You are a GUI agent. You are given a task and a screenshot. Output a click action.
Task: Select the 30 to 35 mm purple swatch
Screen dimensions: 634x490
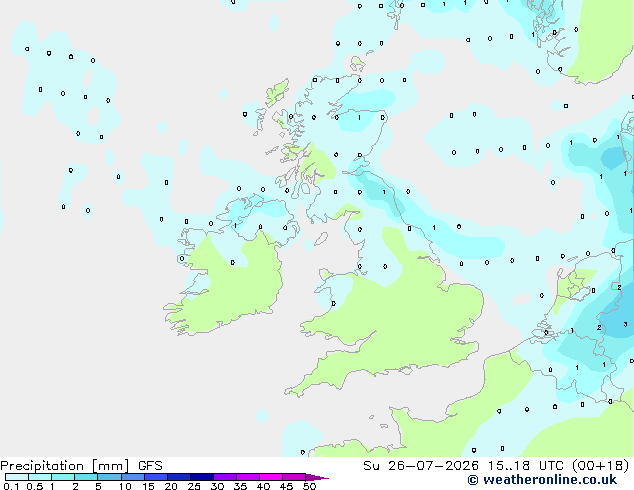pos(225,477)
